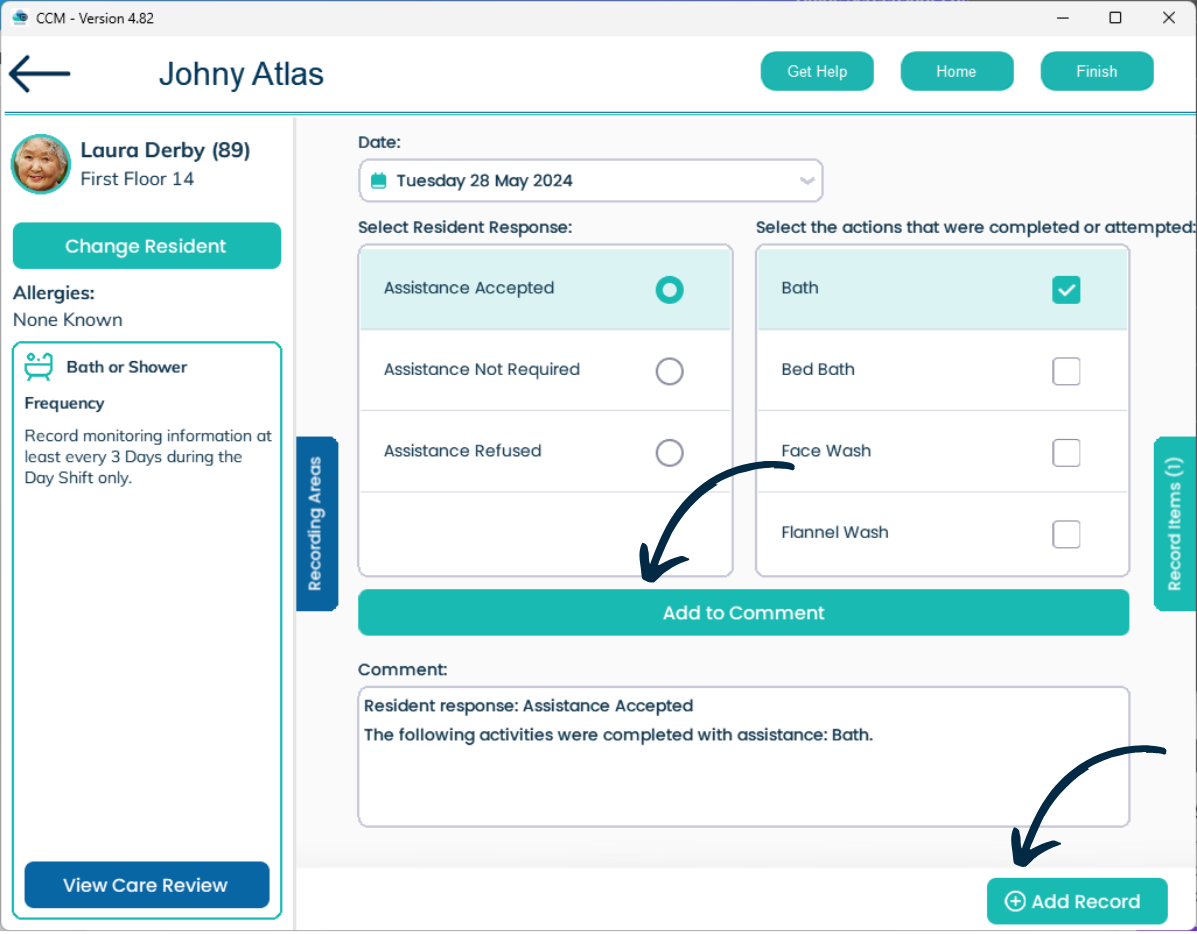Click Laura Derby's profile photo
This screenshot has width=1197, height=934.
click(x=40, y=164)
